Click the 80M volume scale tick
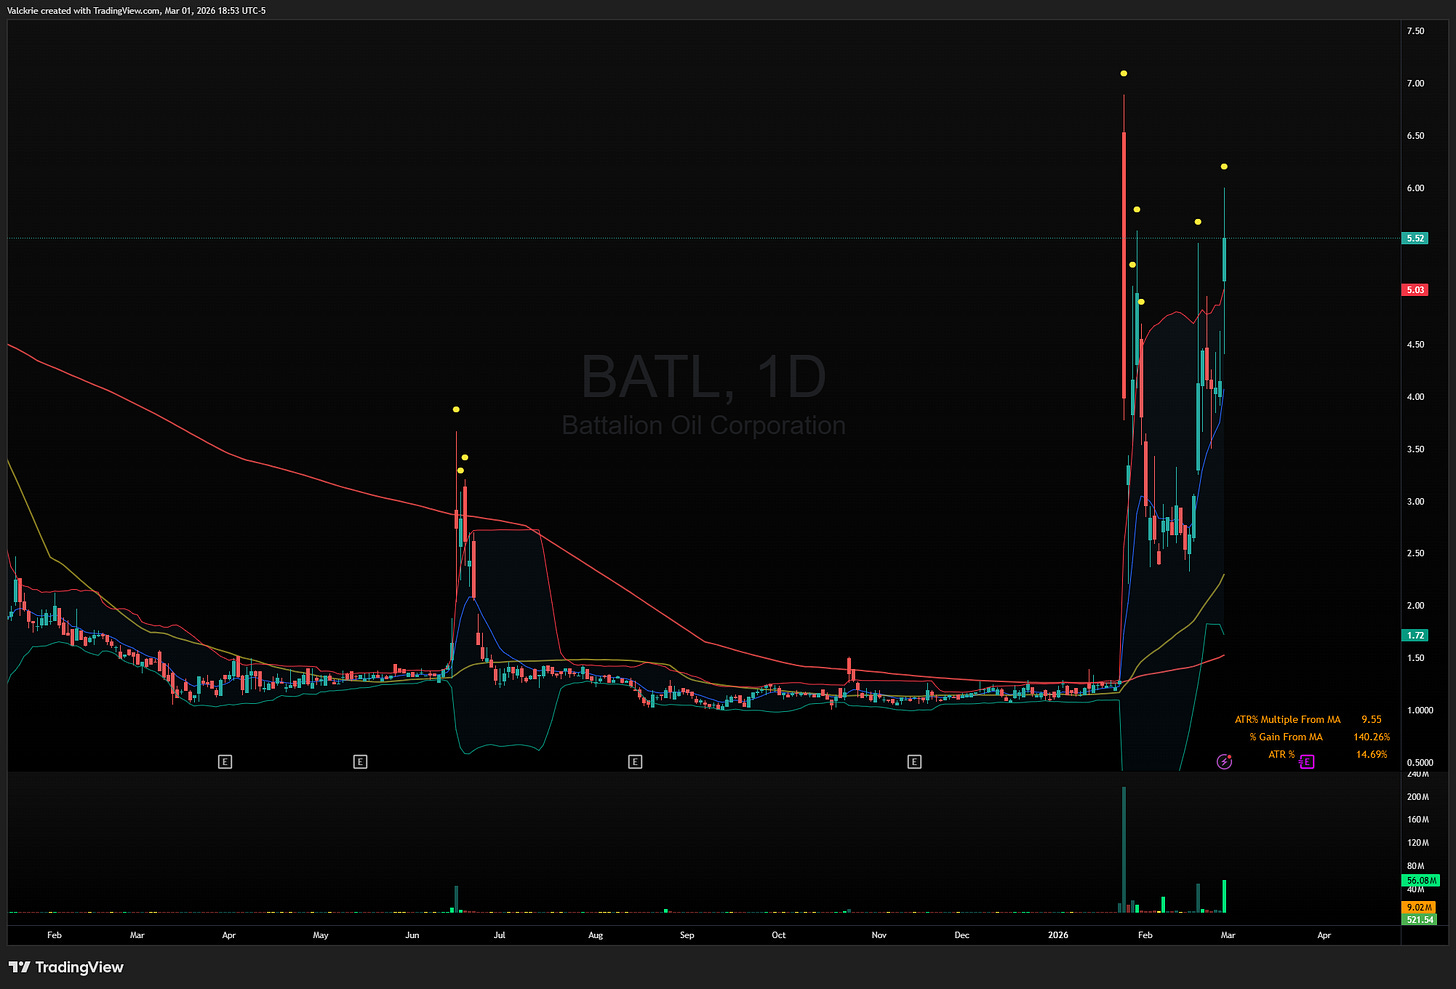 click(x=1415, y=866)
